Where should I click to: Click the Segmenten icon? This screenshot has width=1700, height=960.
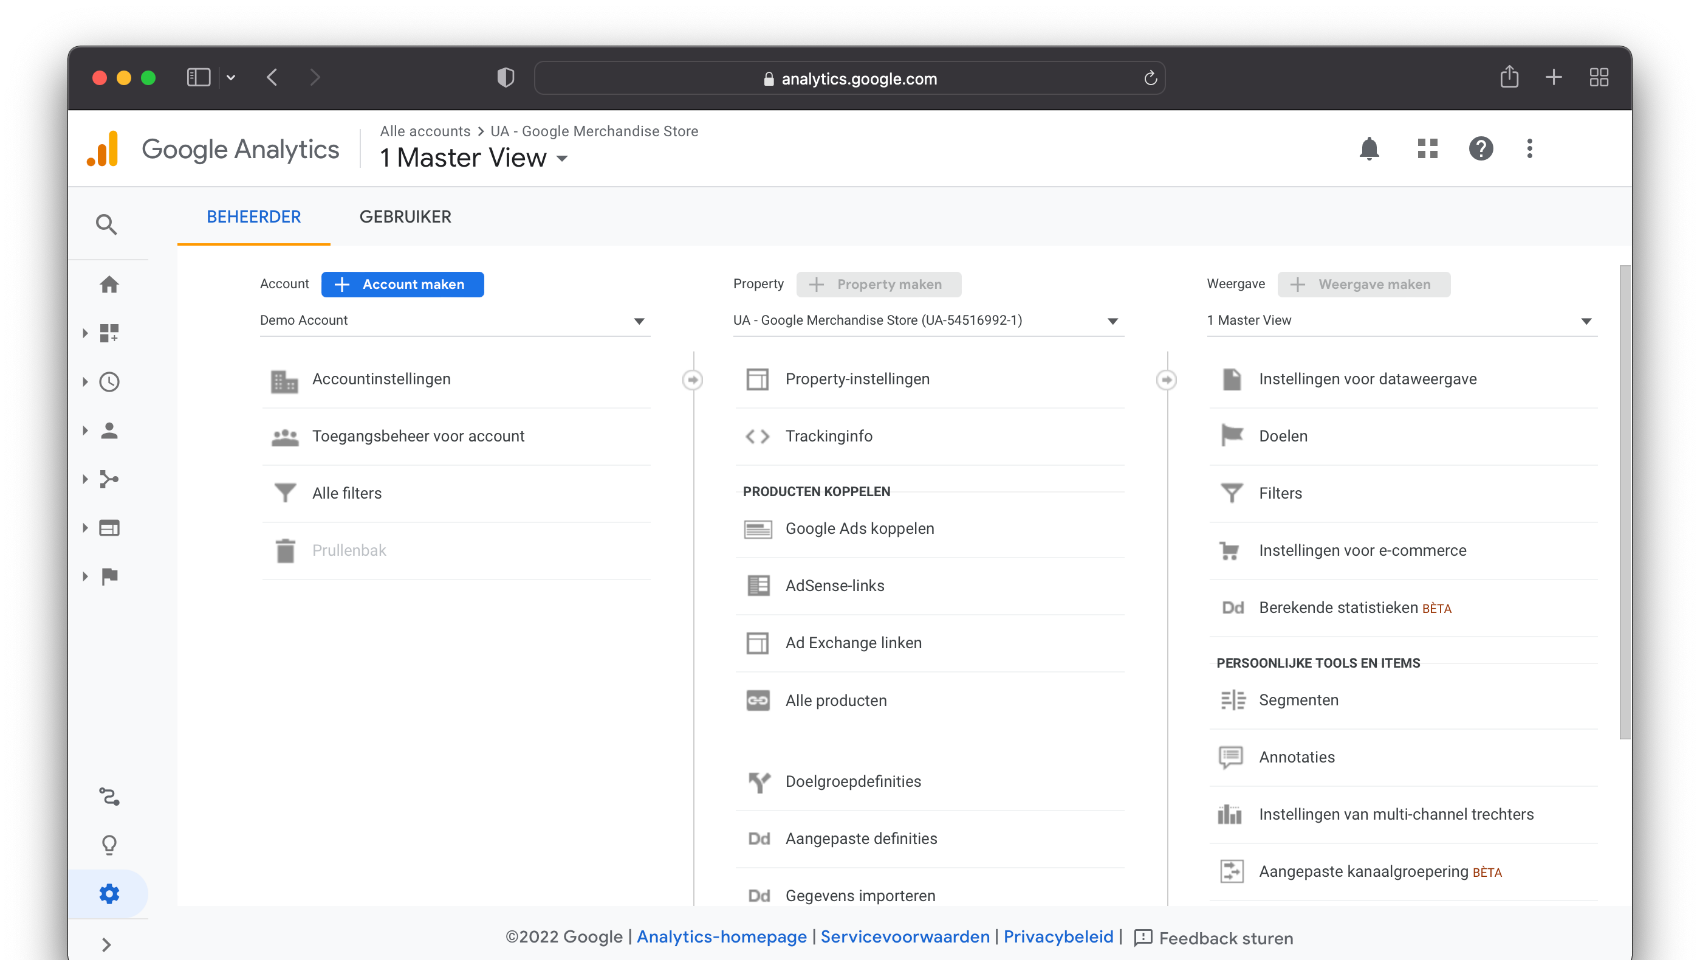click(1233, 700)
